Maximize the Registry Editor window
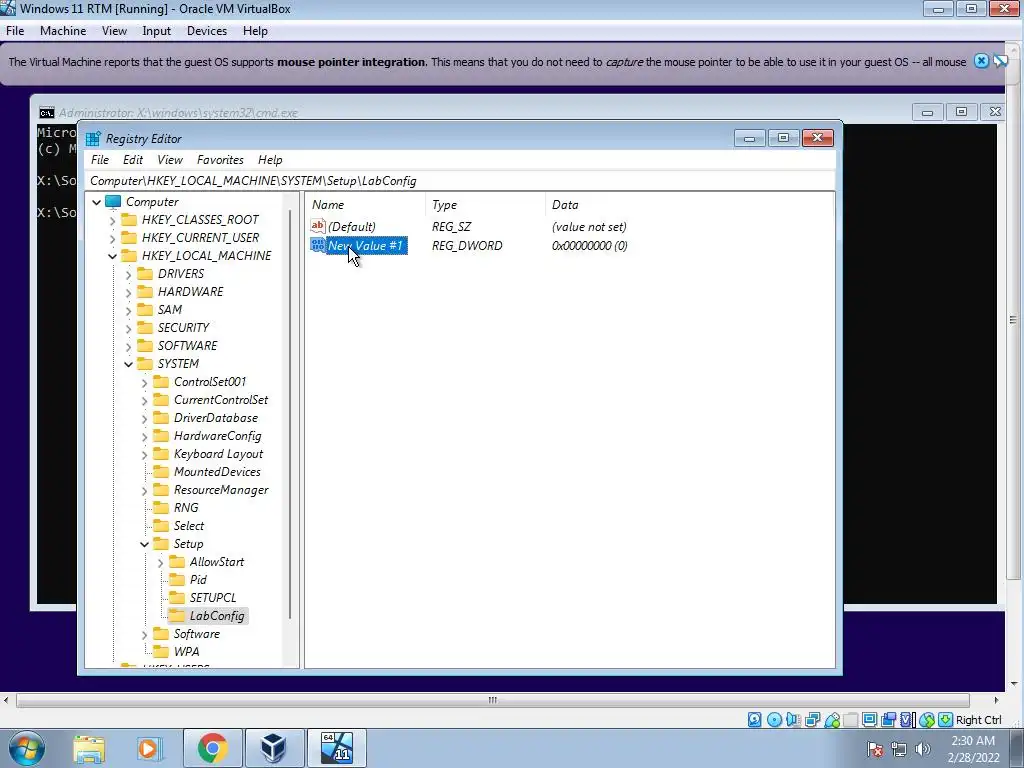The image size is (1024, 768). click(x=783, y=138)
